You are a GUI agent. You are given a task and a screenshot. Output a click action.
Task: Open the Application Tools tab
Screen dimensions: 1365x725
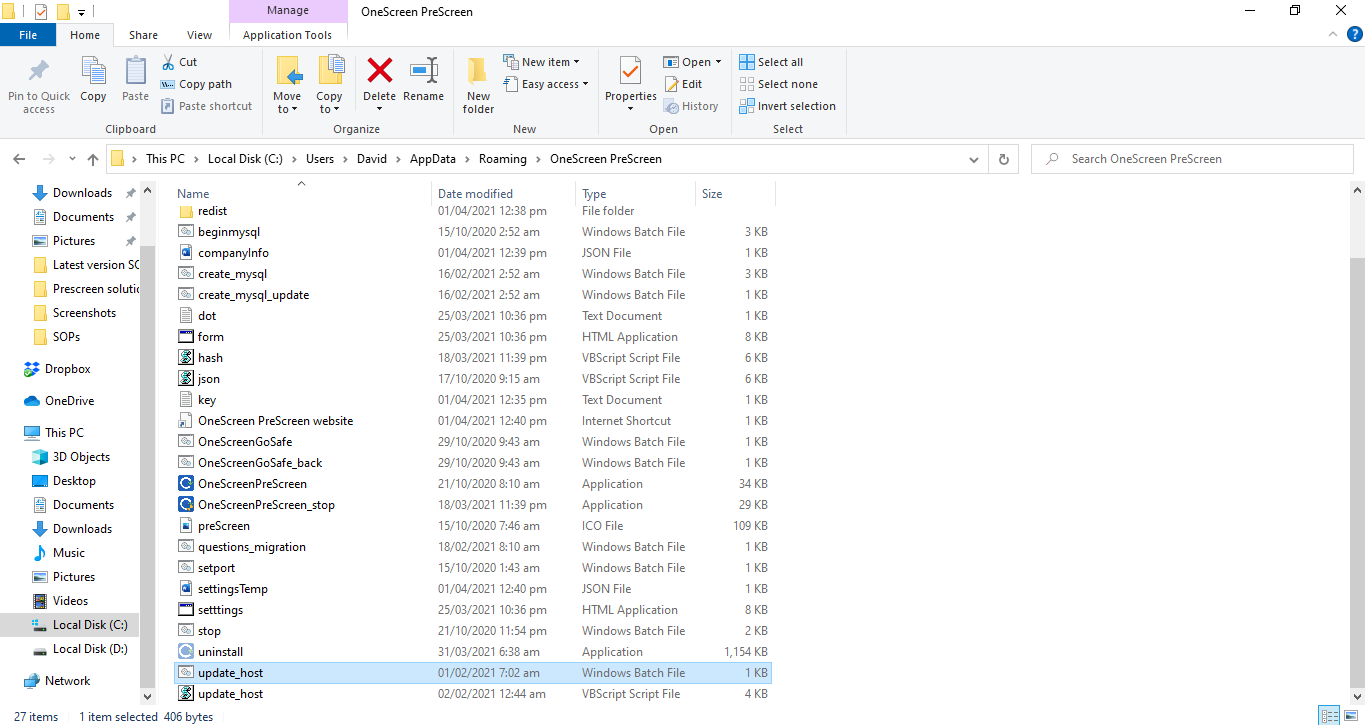(x=288, y=35)
